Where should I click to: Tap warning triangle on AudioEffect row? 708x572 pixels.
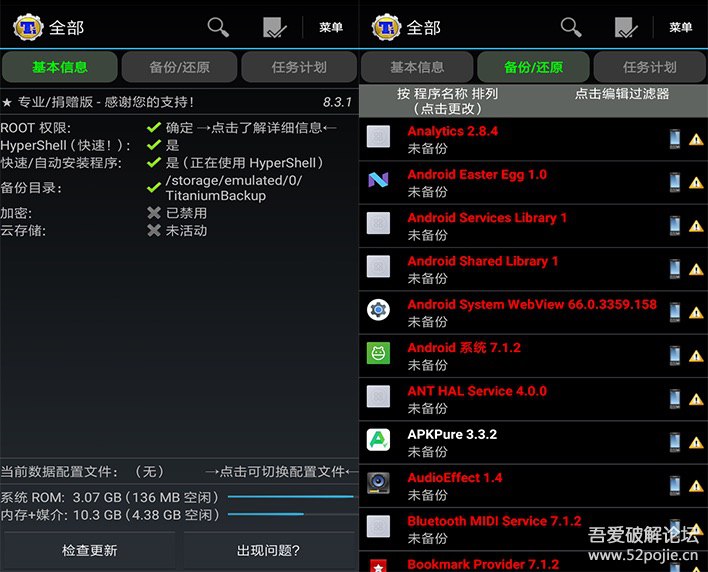point(696,486)
